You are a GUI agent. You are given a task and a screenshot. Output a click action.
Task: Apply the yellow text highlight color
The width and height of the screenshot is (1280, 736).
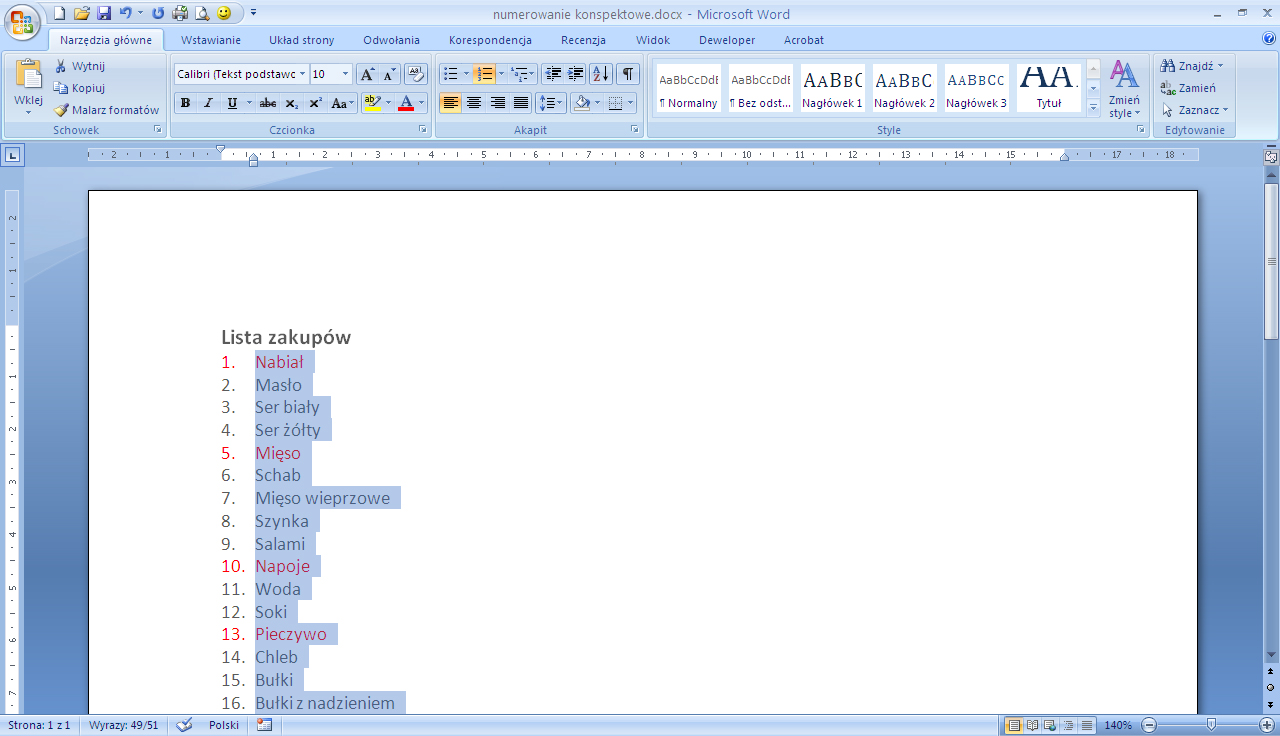click(x=372, y=103)
